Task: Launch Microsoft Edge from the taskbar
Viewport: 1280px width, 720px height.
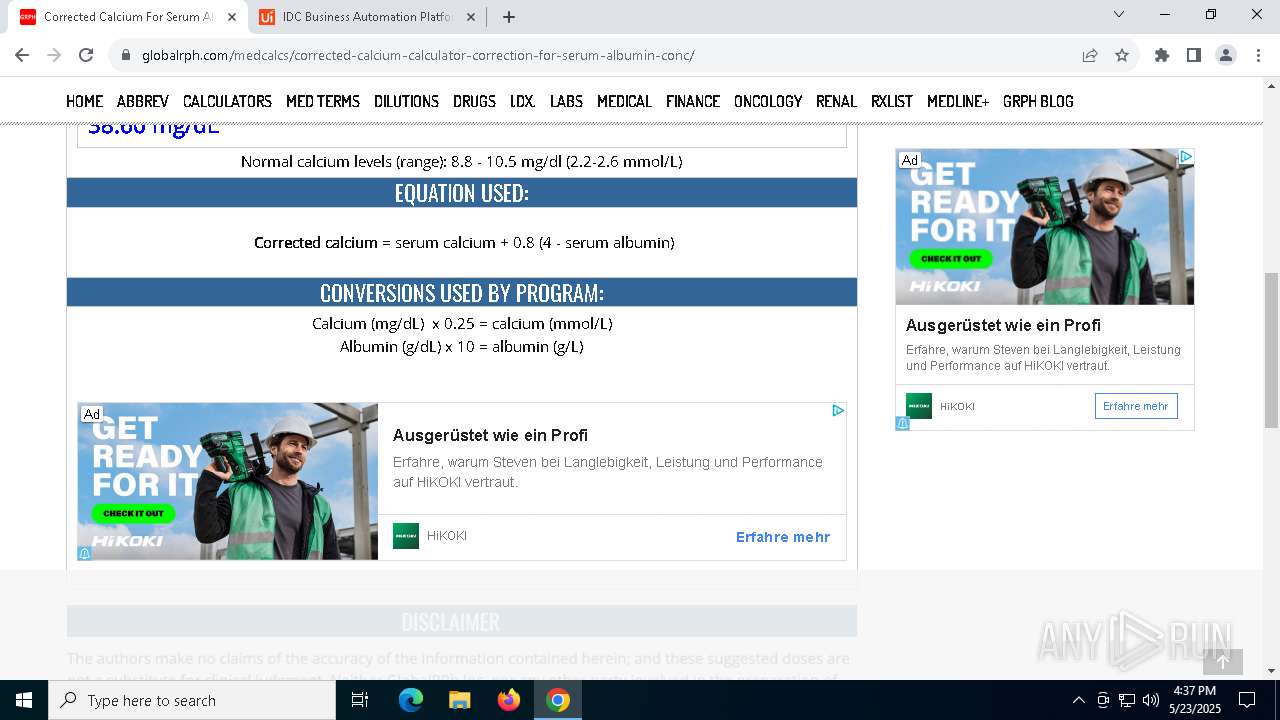Action: click(x=411, y=700)
